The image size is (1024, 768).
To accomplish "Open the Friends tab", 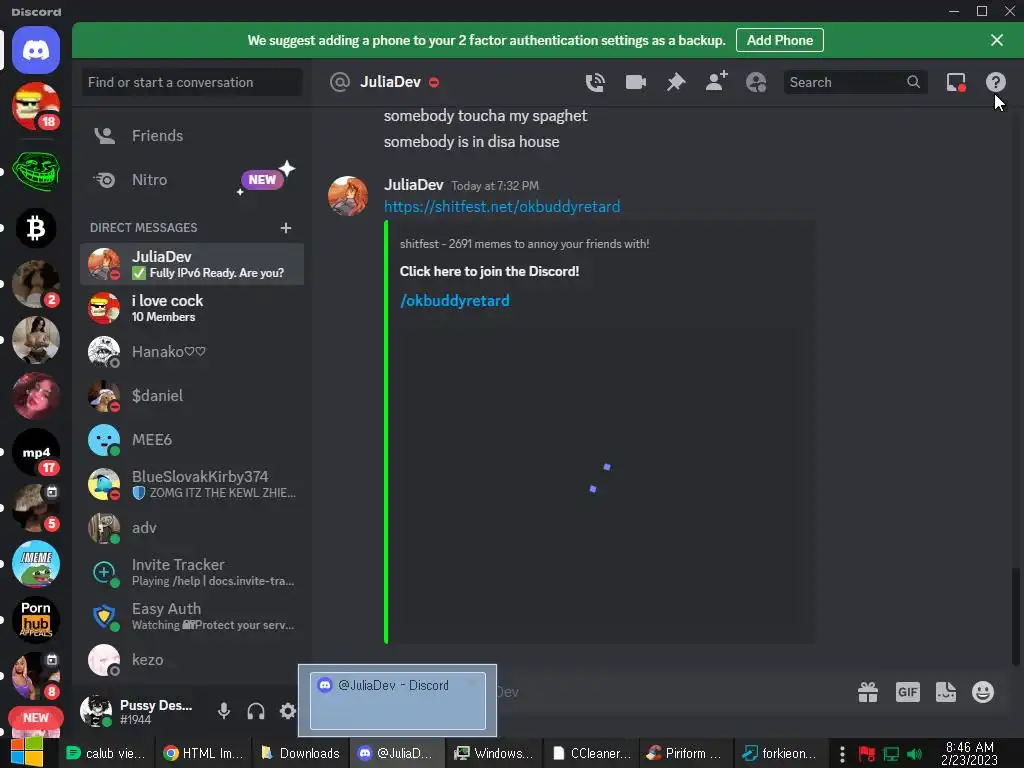I will pyautogui.click(x=192, y=136).
